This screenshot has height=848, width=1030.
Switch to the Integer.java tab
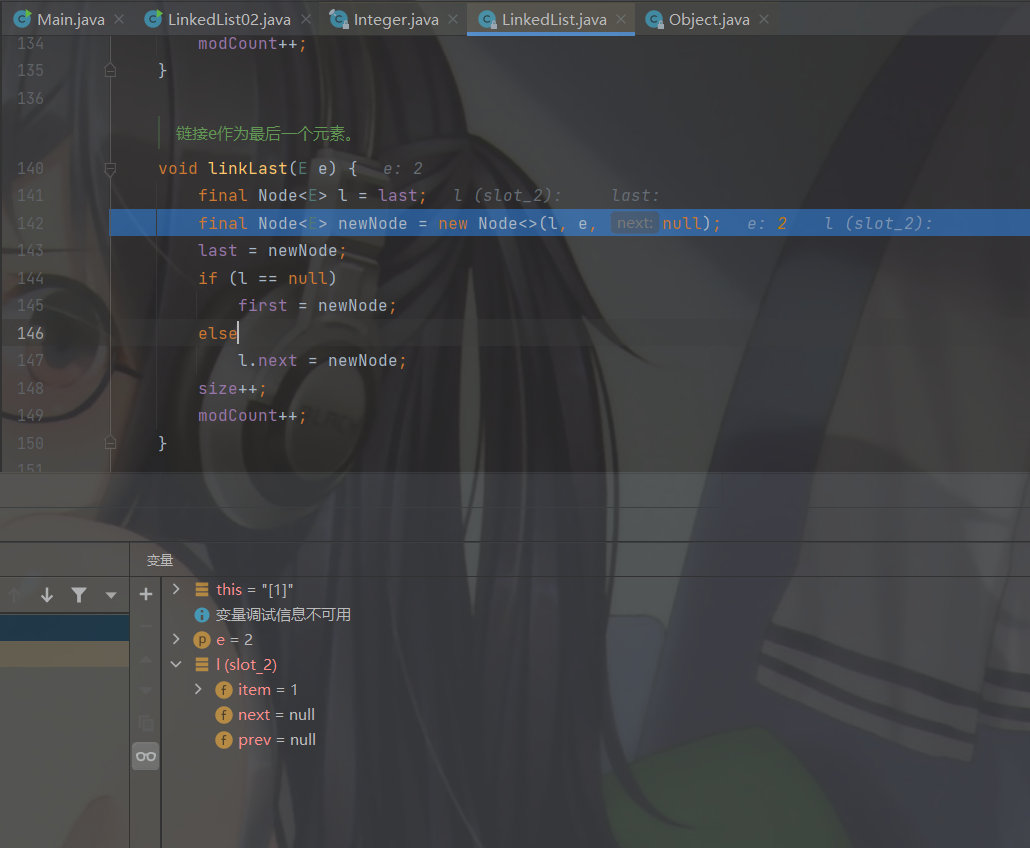pos(394,19)
